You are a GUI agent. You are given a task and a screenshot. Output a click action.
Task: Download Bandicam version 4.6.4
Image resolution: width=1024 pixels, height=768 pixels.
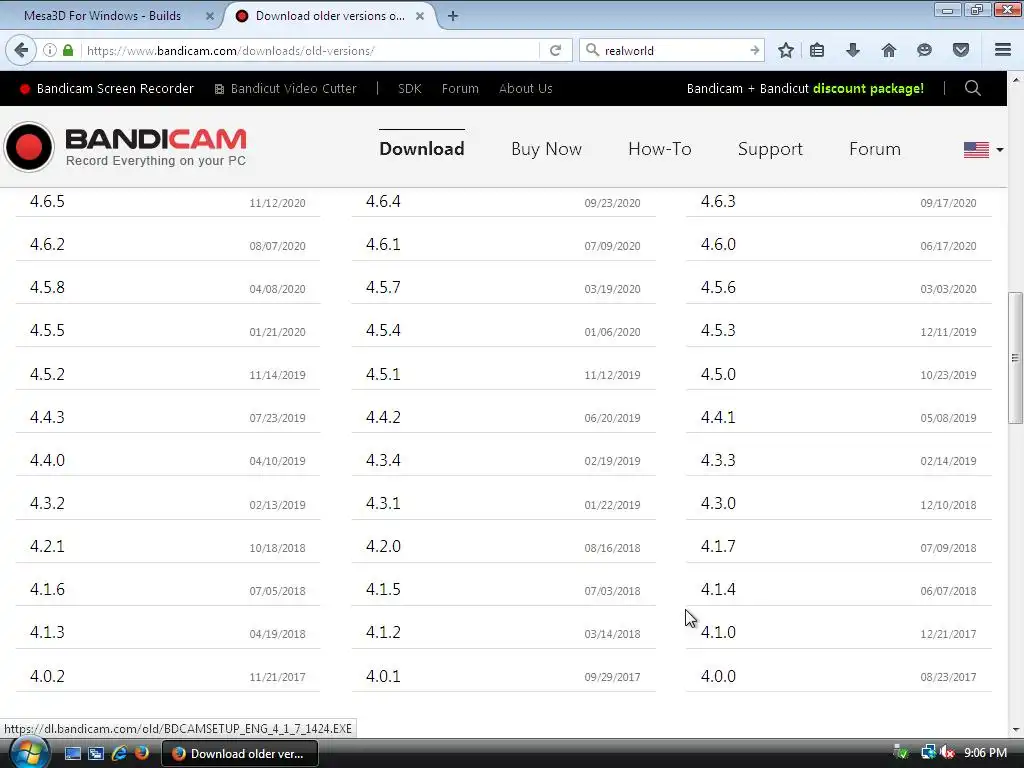coord(383,201)
